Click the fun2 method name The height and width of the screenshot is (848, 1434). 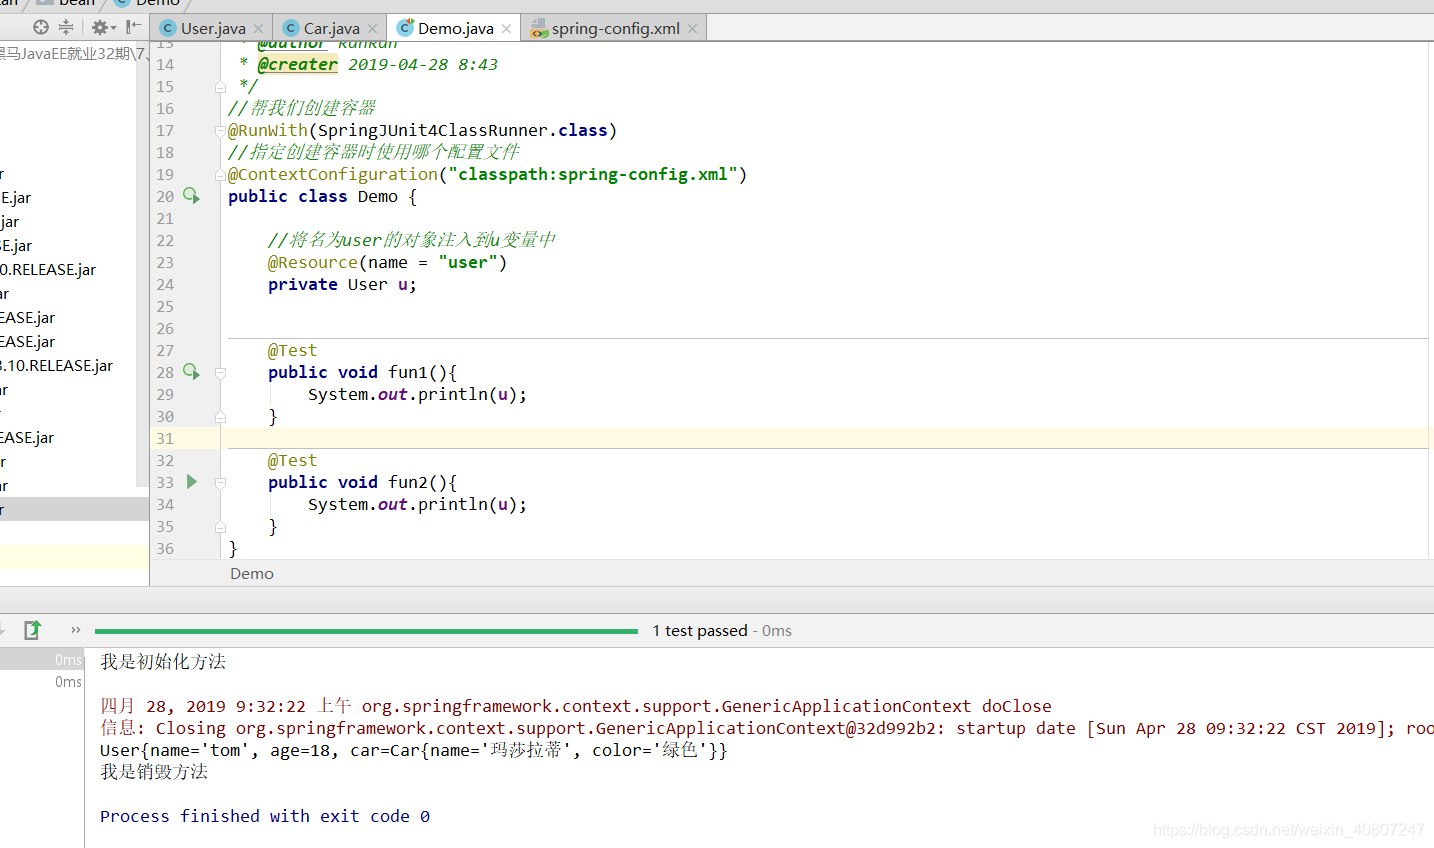(408, 482)
